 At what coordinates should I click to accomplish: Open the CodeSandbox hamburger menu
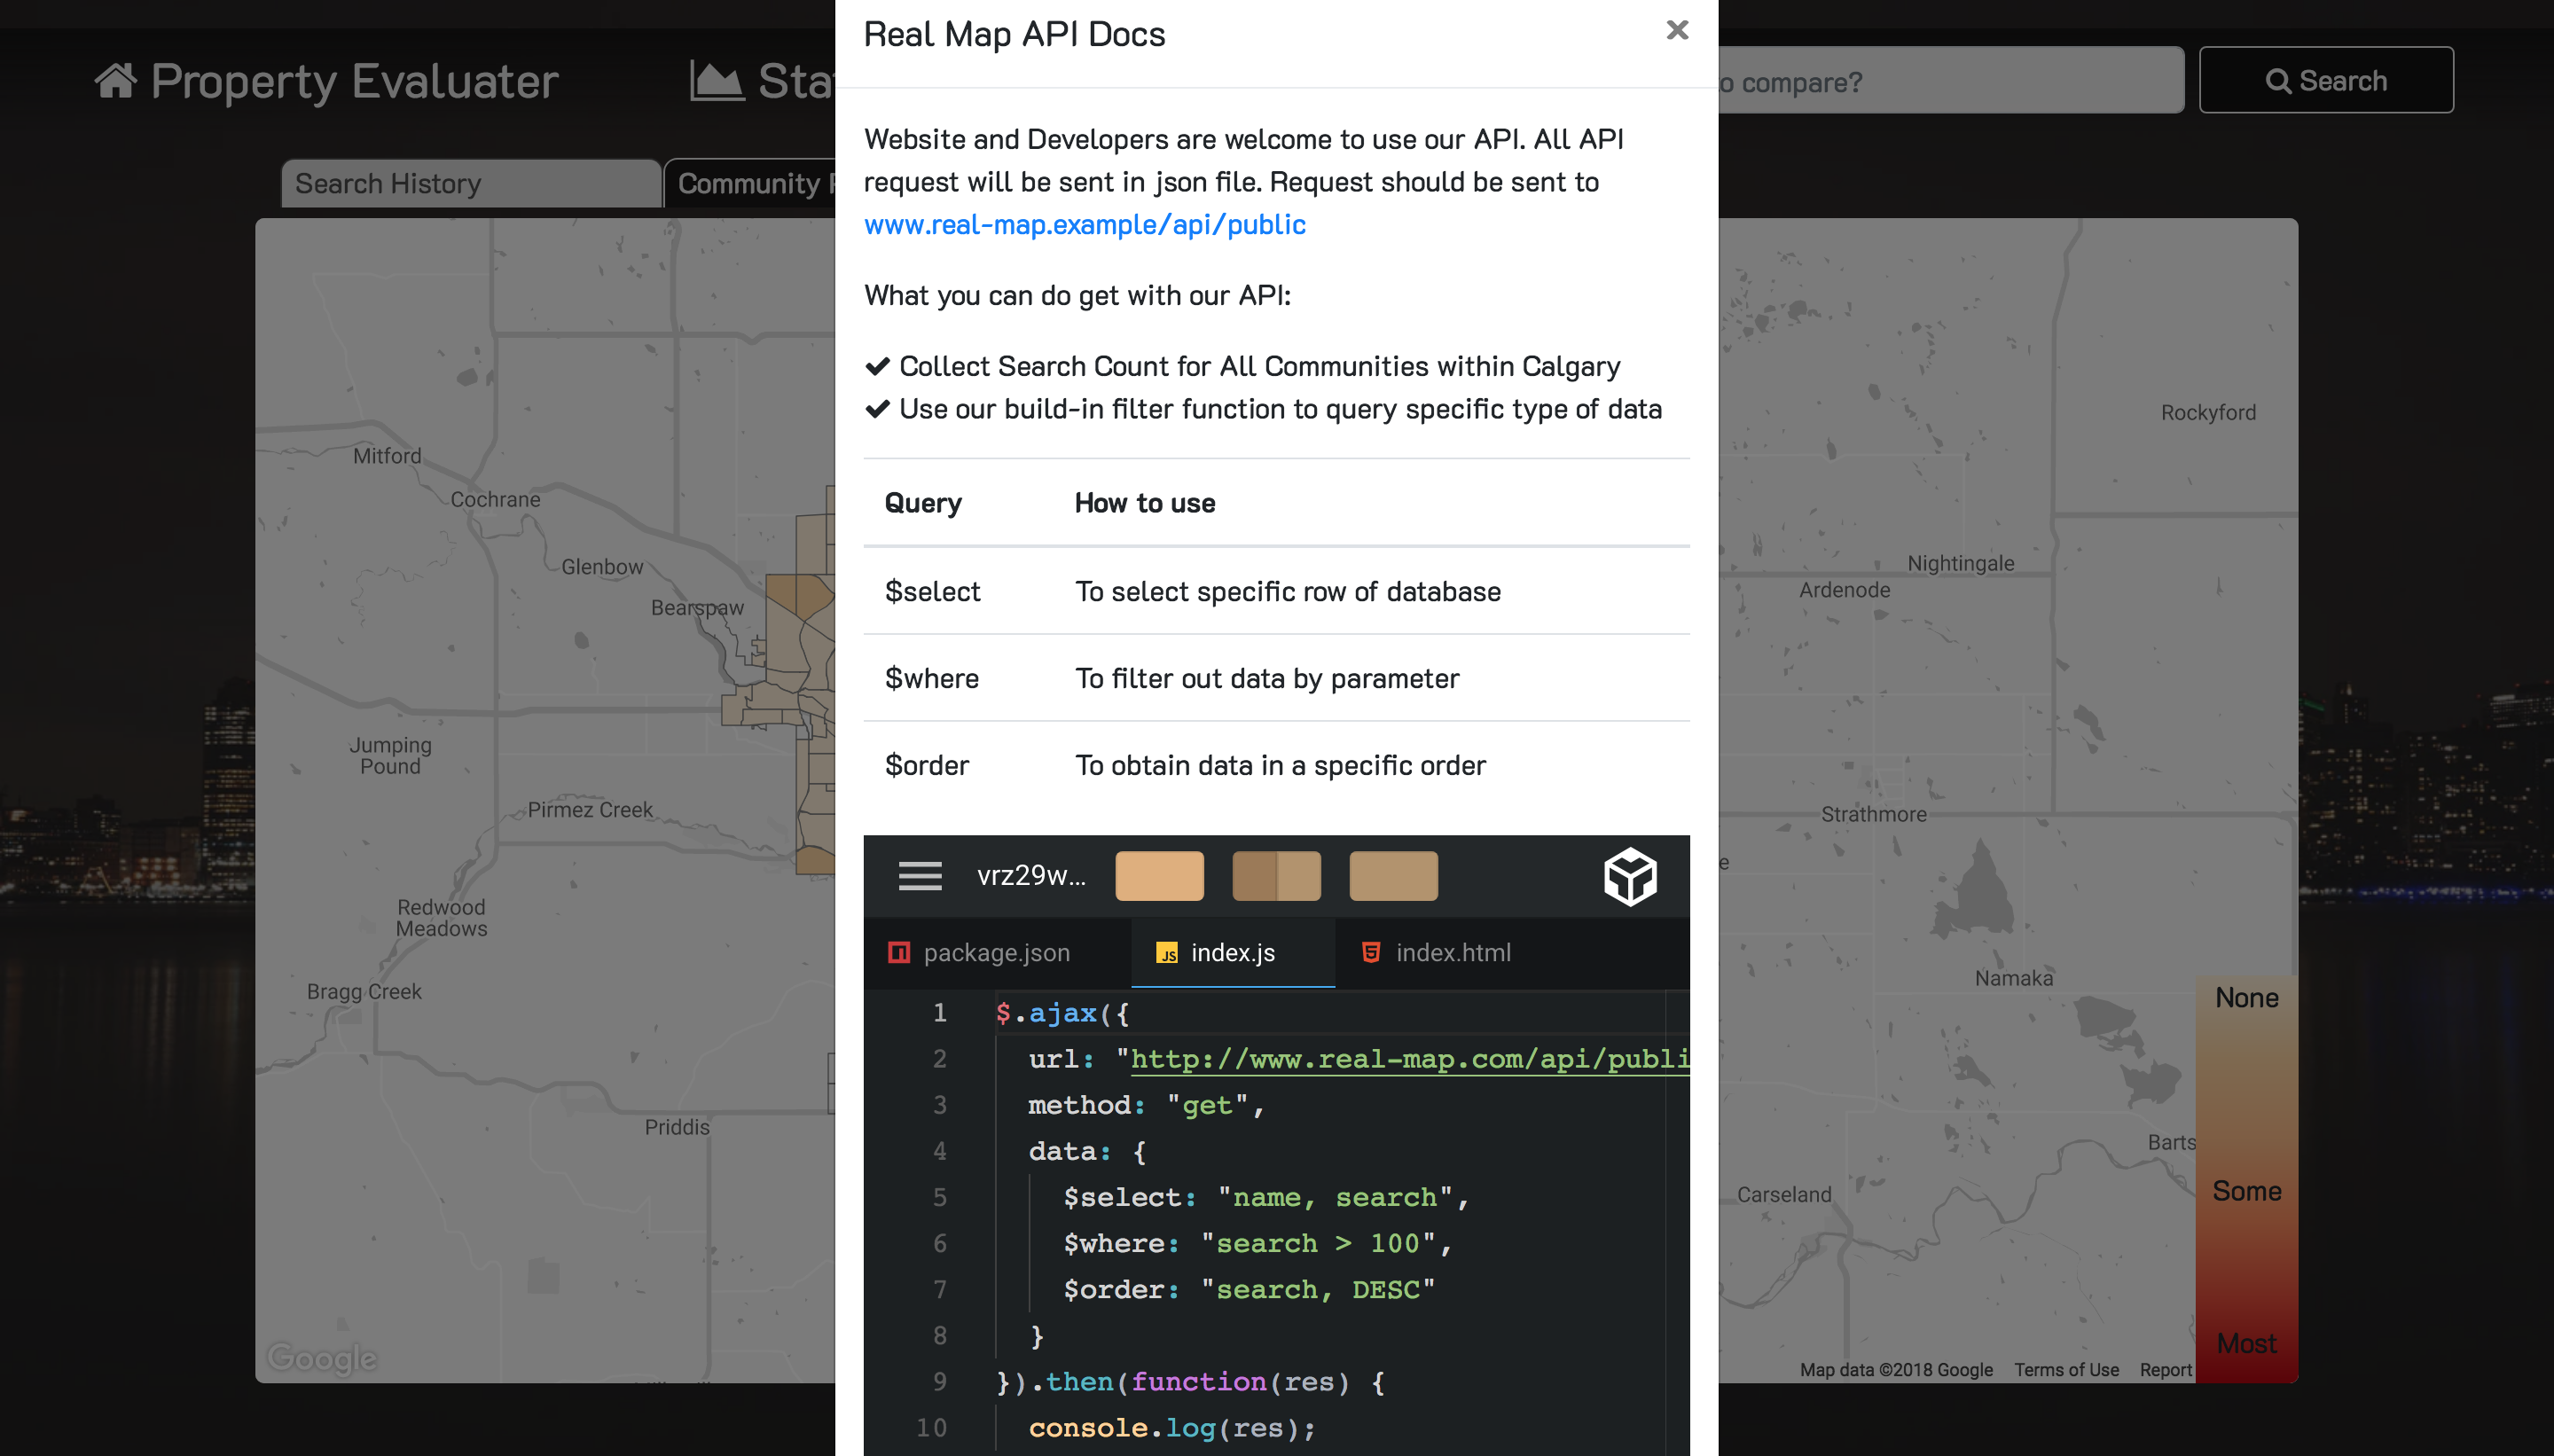(920, 876)
